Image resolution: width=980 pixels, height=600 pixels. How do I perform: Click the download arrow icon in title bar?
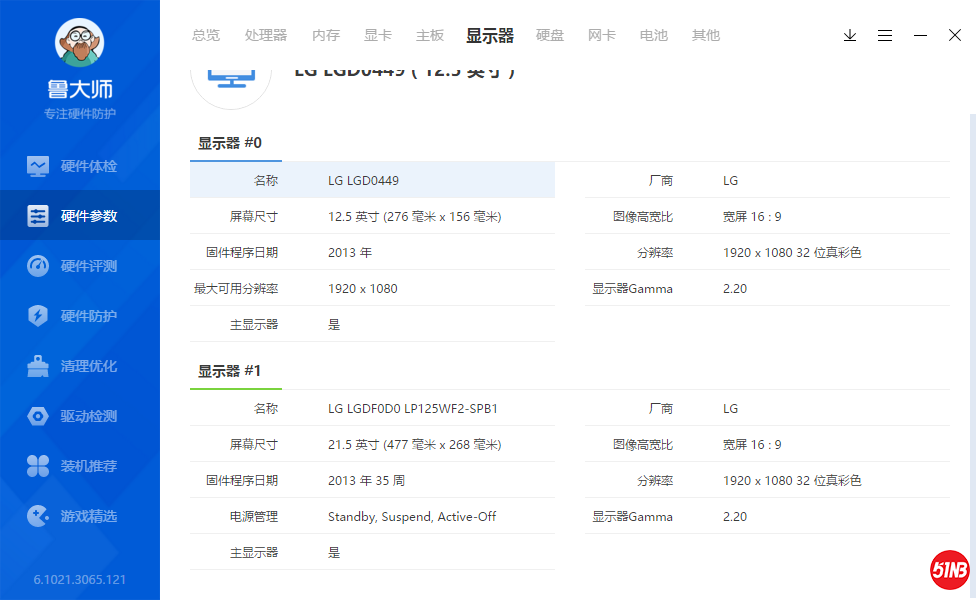[850, 35]
